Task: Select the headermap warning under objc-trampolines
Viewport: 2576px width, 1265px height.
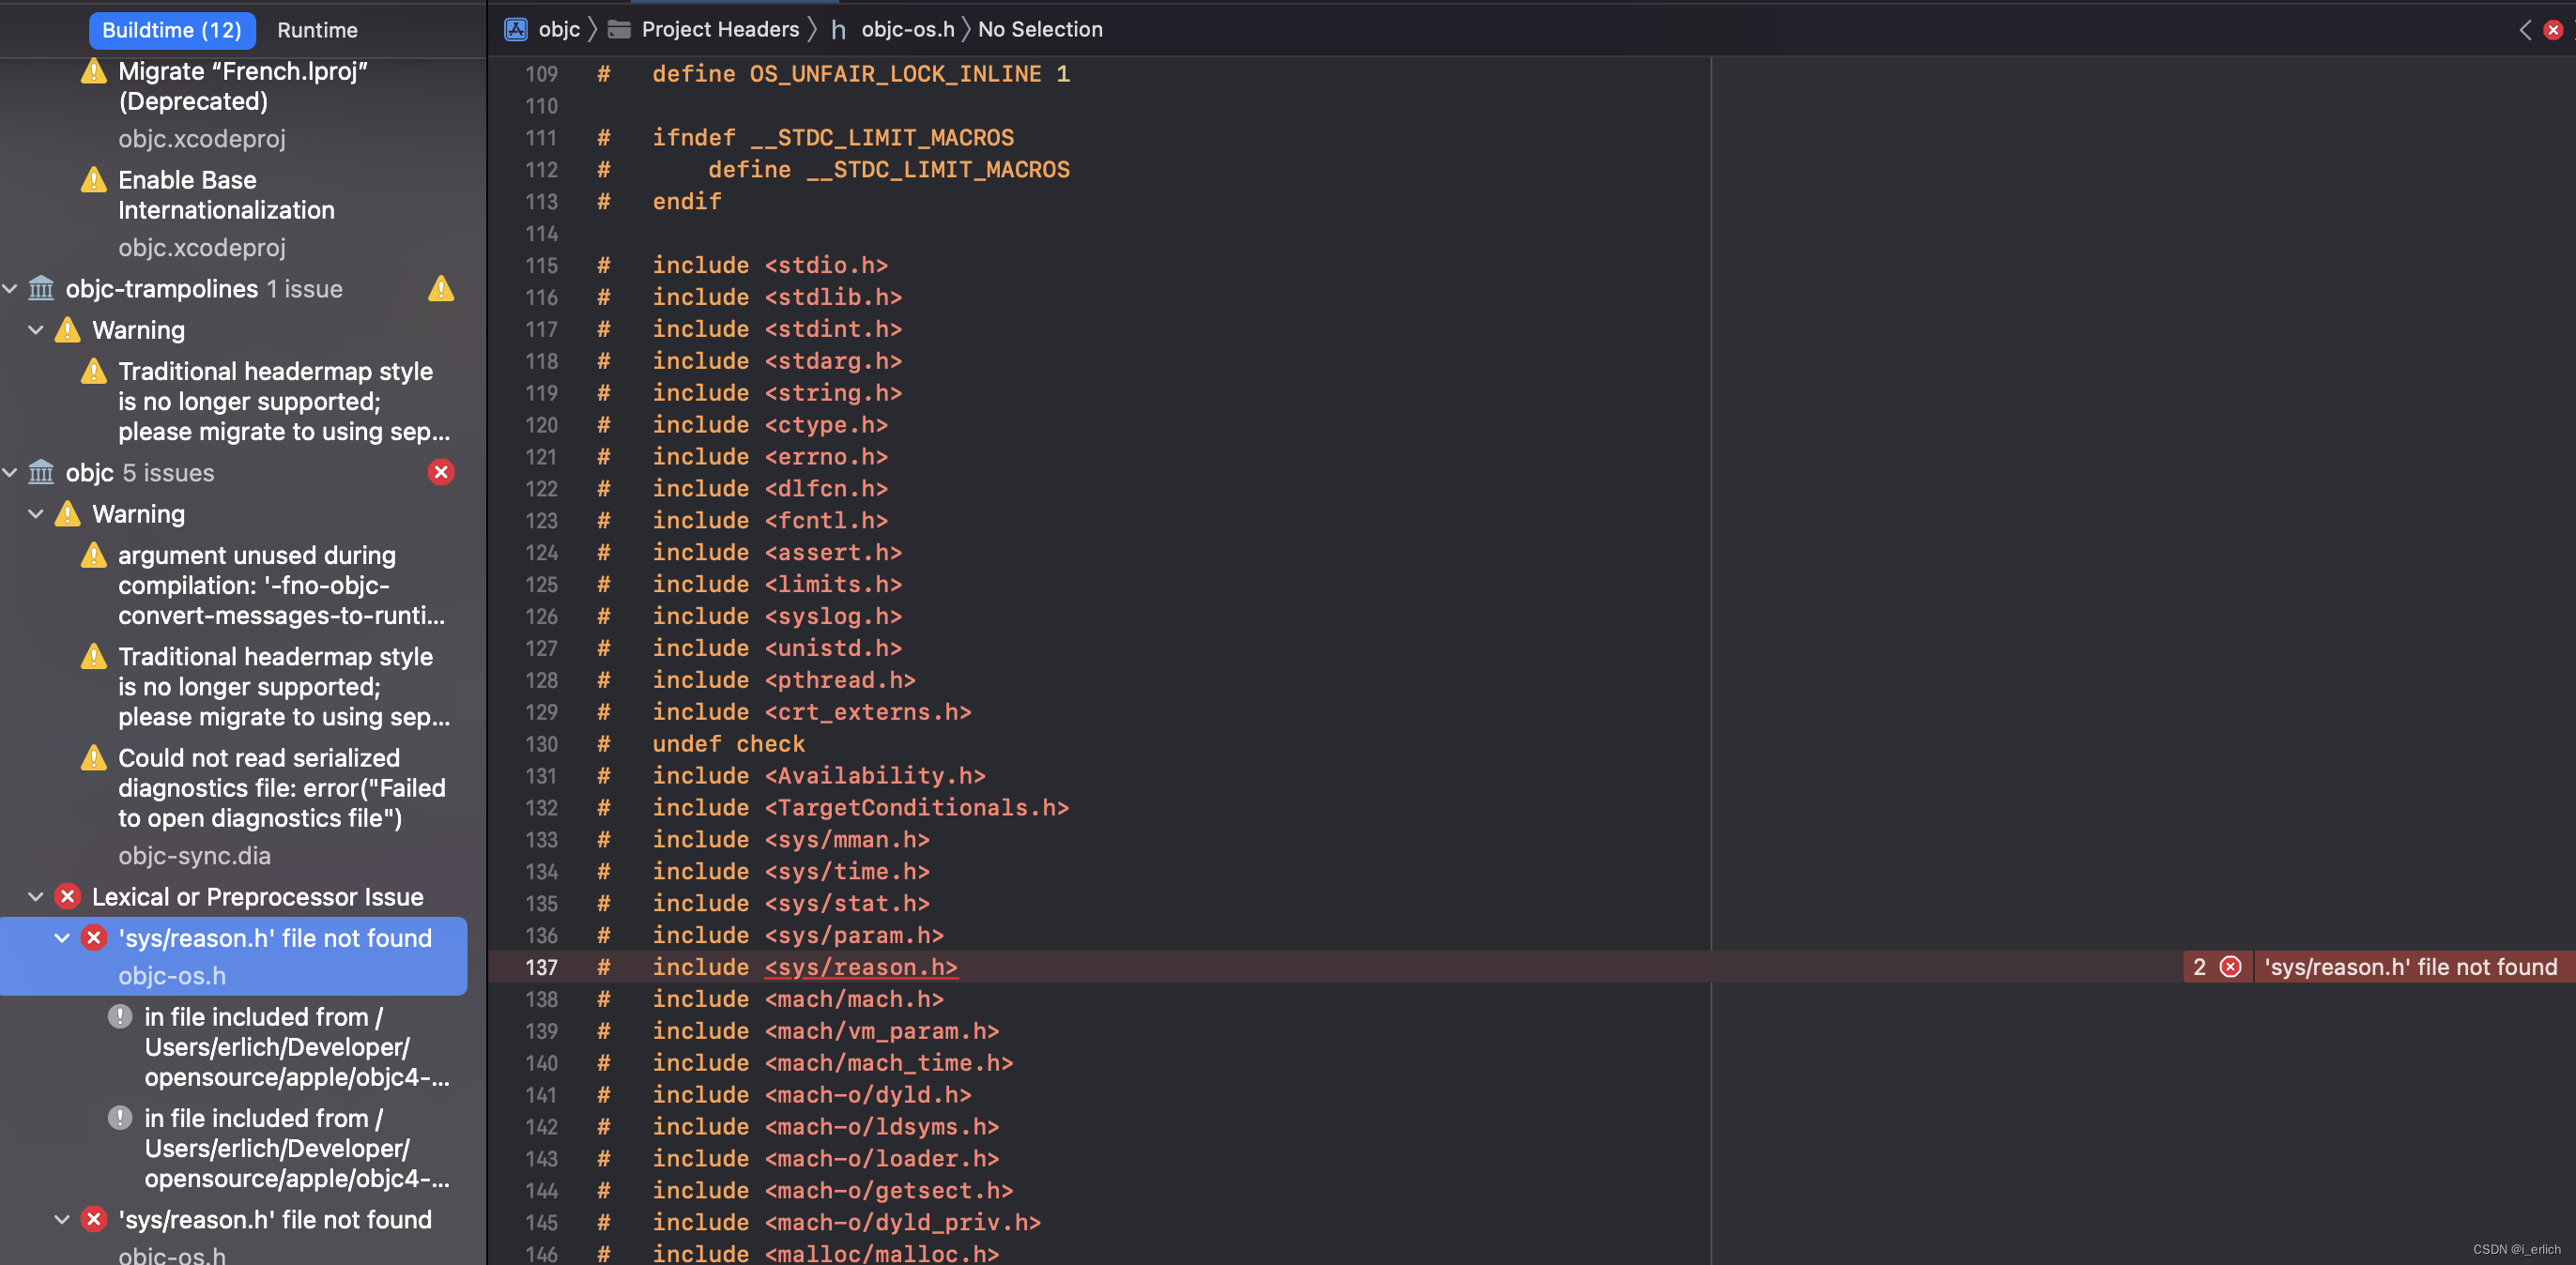Action: (x=284, y=401)
